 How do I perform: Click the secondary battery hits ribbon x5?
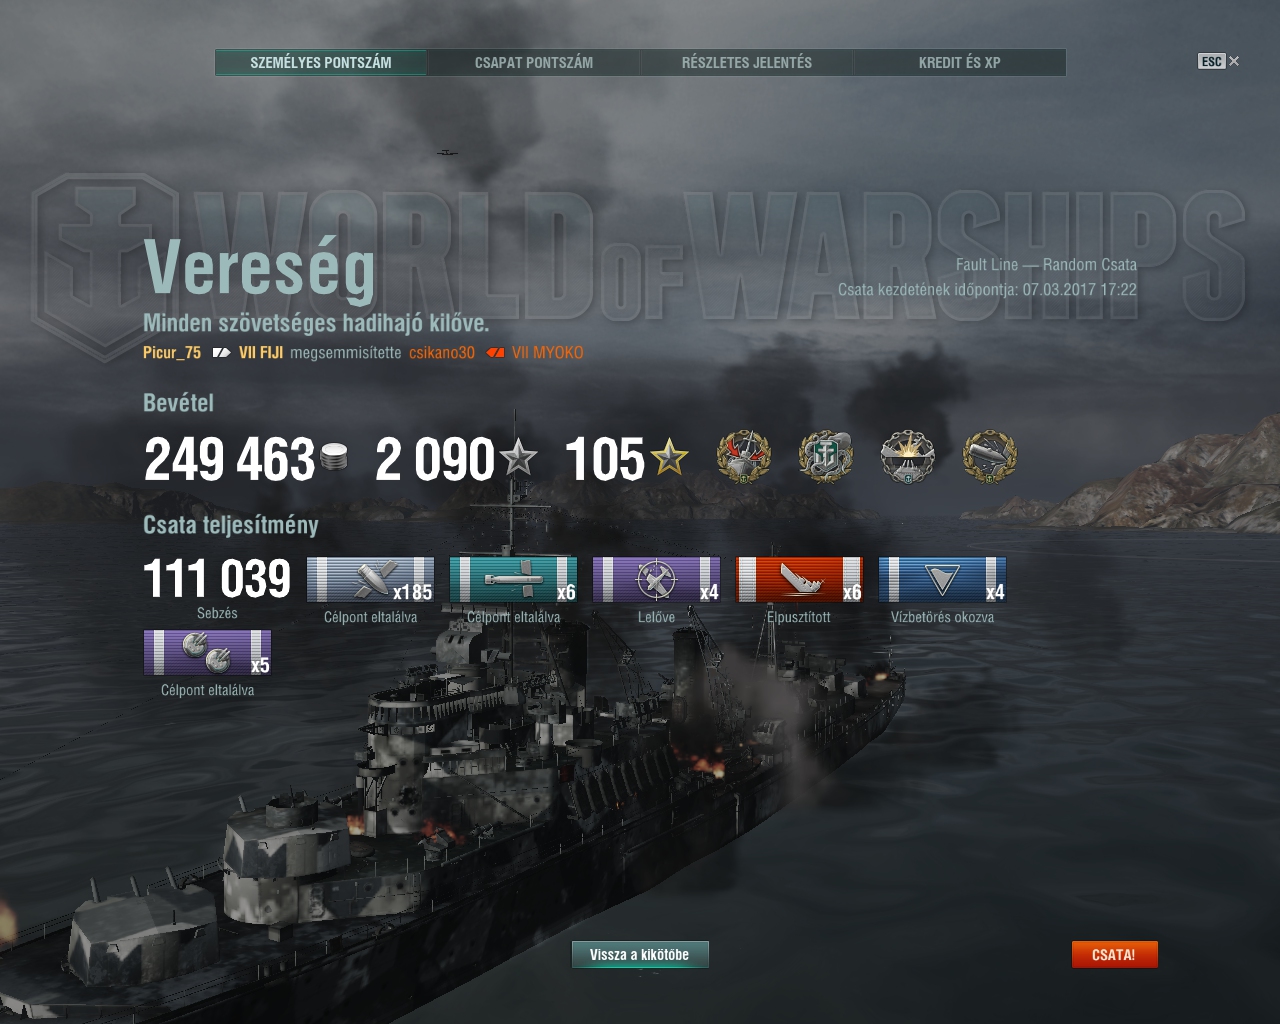208,653
